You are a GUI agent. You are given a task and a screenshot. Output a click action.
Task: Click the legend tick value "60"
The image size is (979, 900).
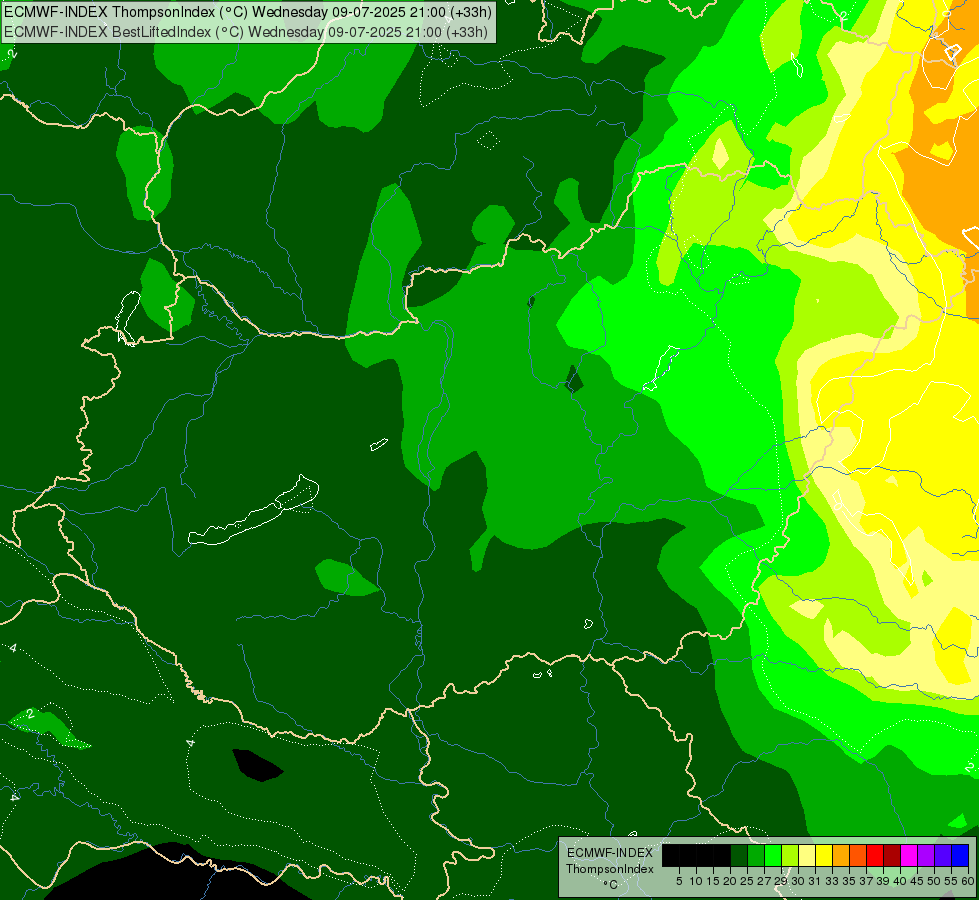pyautogui.click(x=968, y=881)
